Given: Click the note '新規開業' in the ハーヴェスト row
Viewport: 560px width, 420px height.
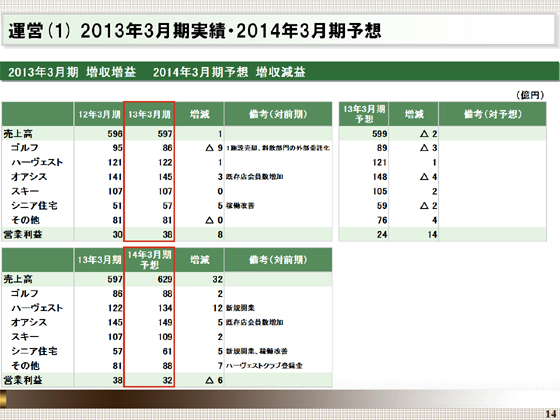Looking at the screenshot, I should pos(240,308).
